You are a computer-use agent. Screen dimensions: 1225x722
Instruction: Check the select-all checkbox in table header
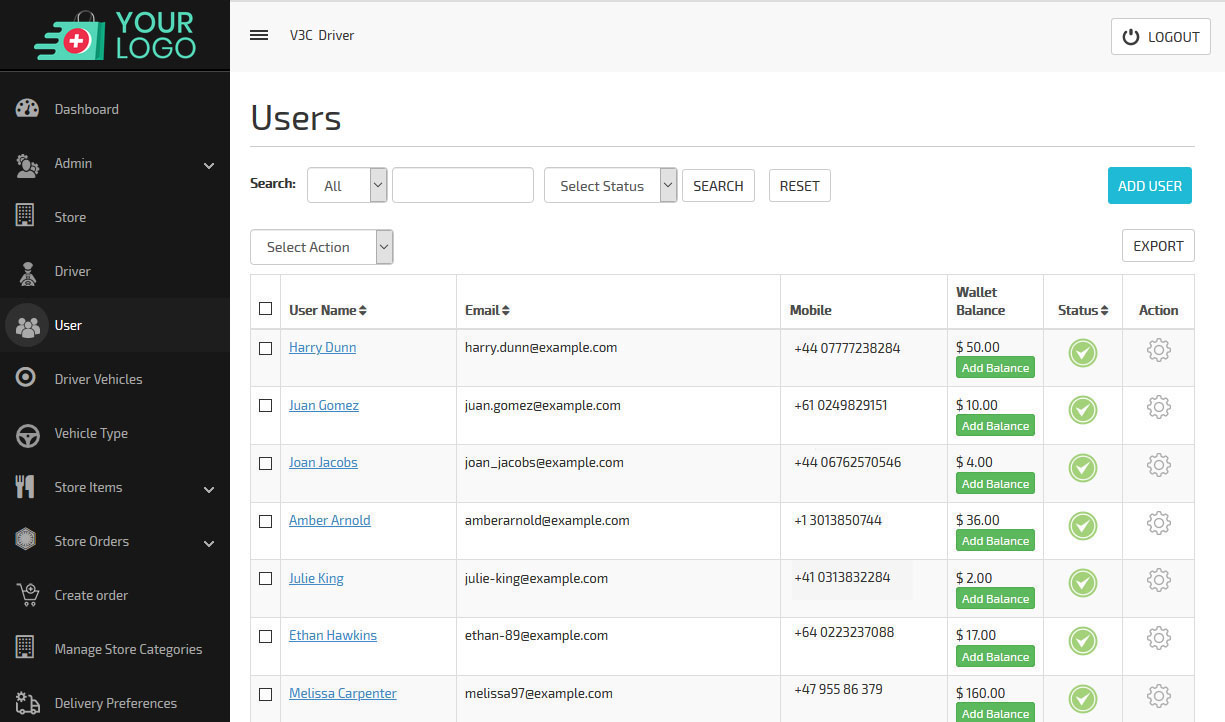coord(265,308)
